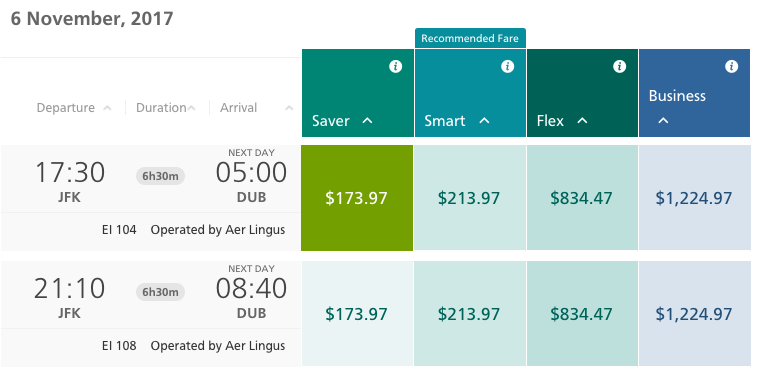
Task: Open info icon on Flex fare header
Action: point(619,66)
